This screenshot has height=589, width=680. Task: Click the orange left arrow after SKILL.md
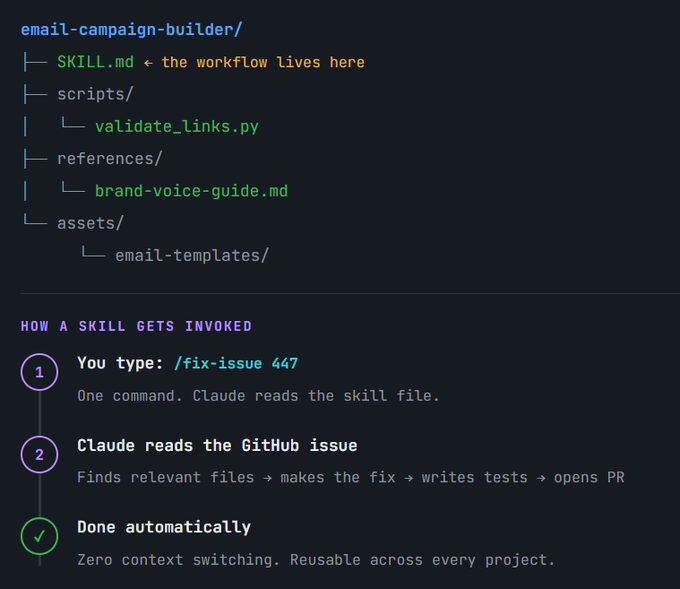(x=148, y=63)
